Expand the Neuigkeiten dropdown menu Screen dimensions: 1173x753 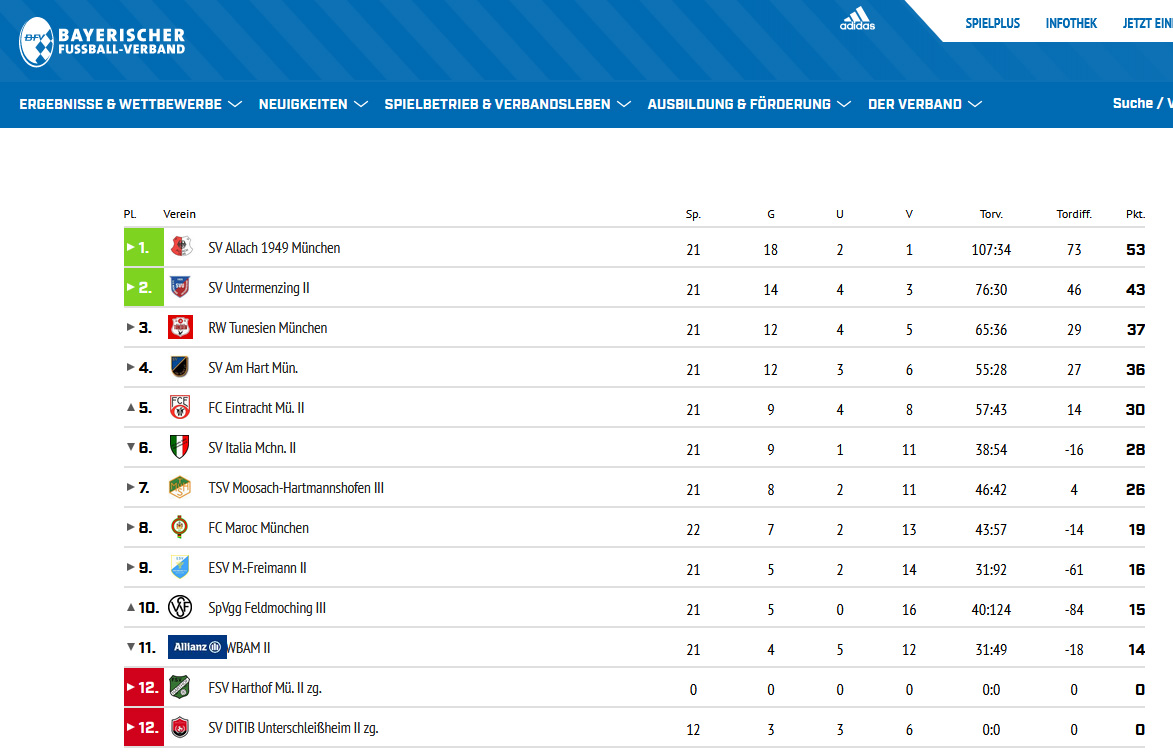313,104
